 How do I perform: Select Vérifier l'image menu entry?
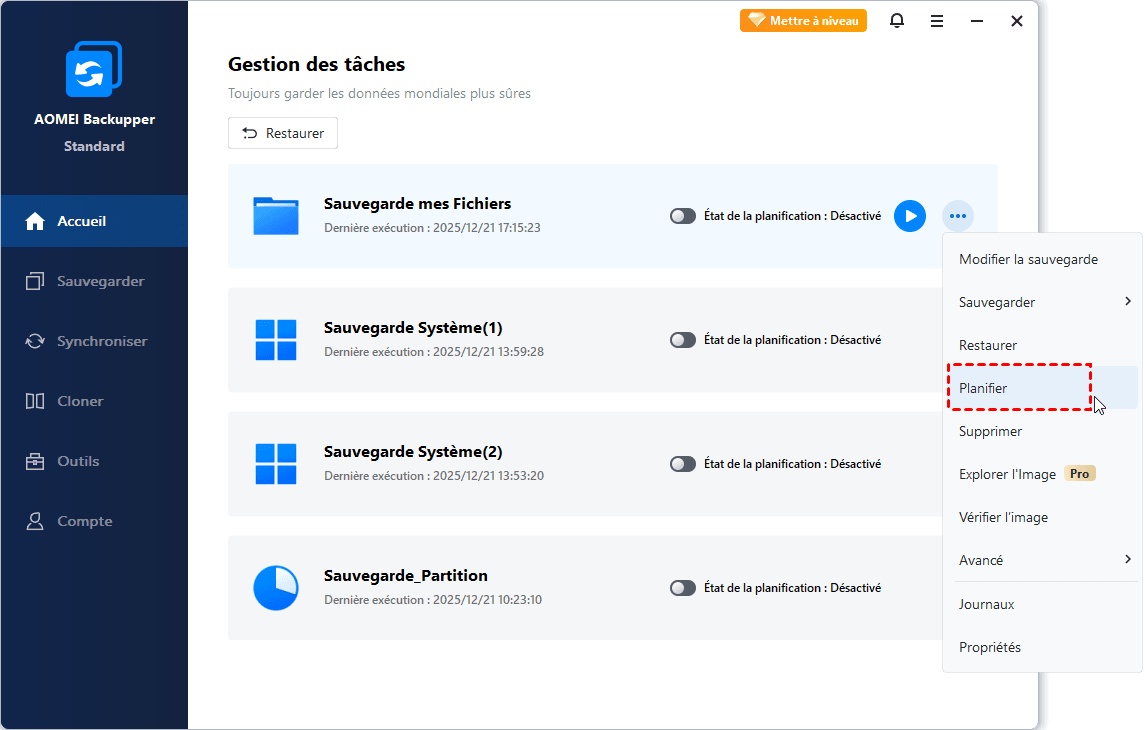[x=1003, y=517]
